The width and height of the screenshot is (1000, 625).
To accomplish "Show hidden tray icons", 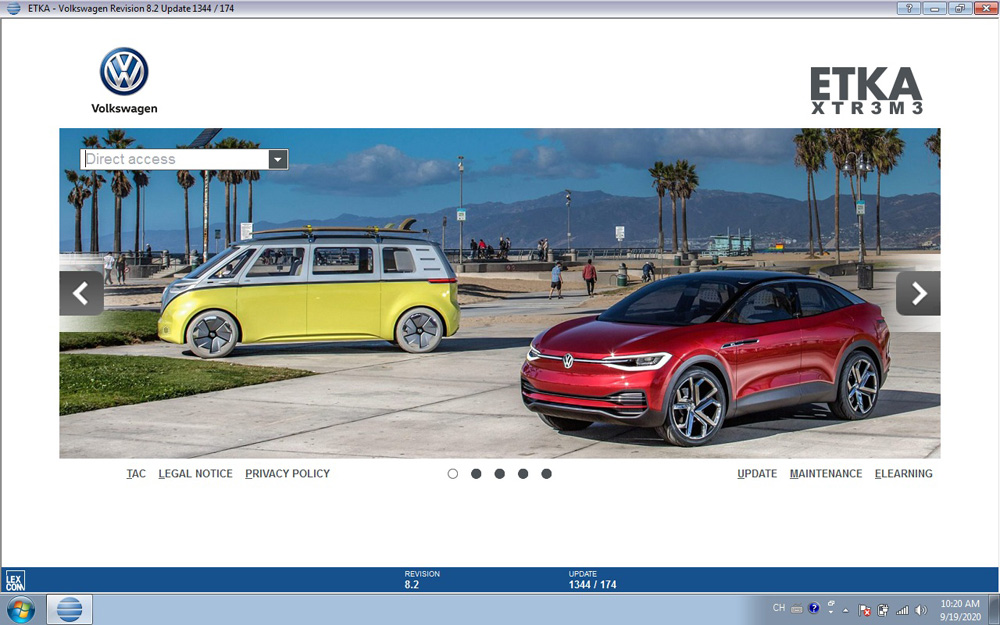I will [x=846, y=610].
